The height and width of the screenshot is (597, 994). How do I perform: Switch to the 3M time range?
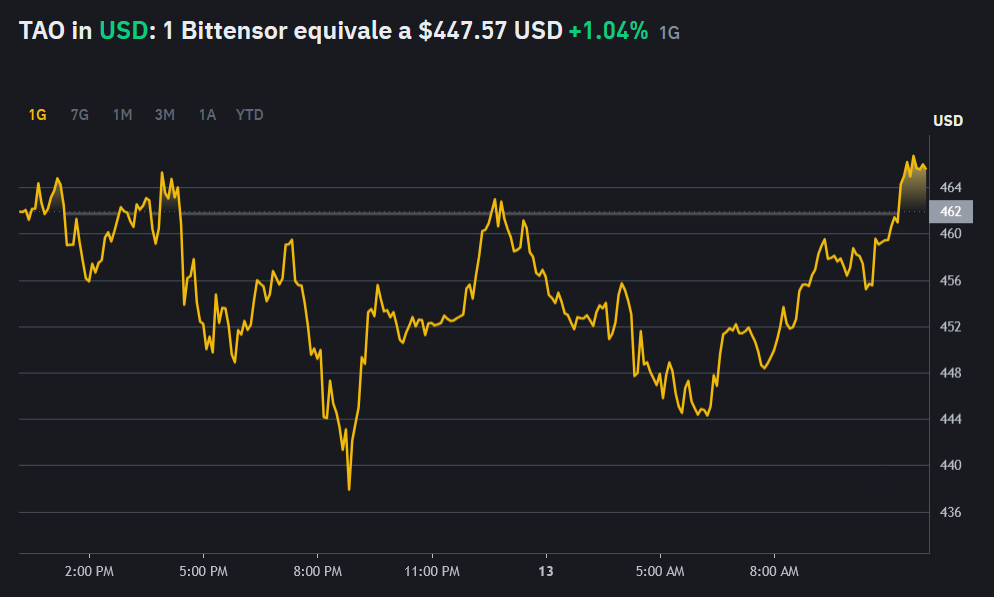click(165, 115)
